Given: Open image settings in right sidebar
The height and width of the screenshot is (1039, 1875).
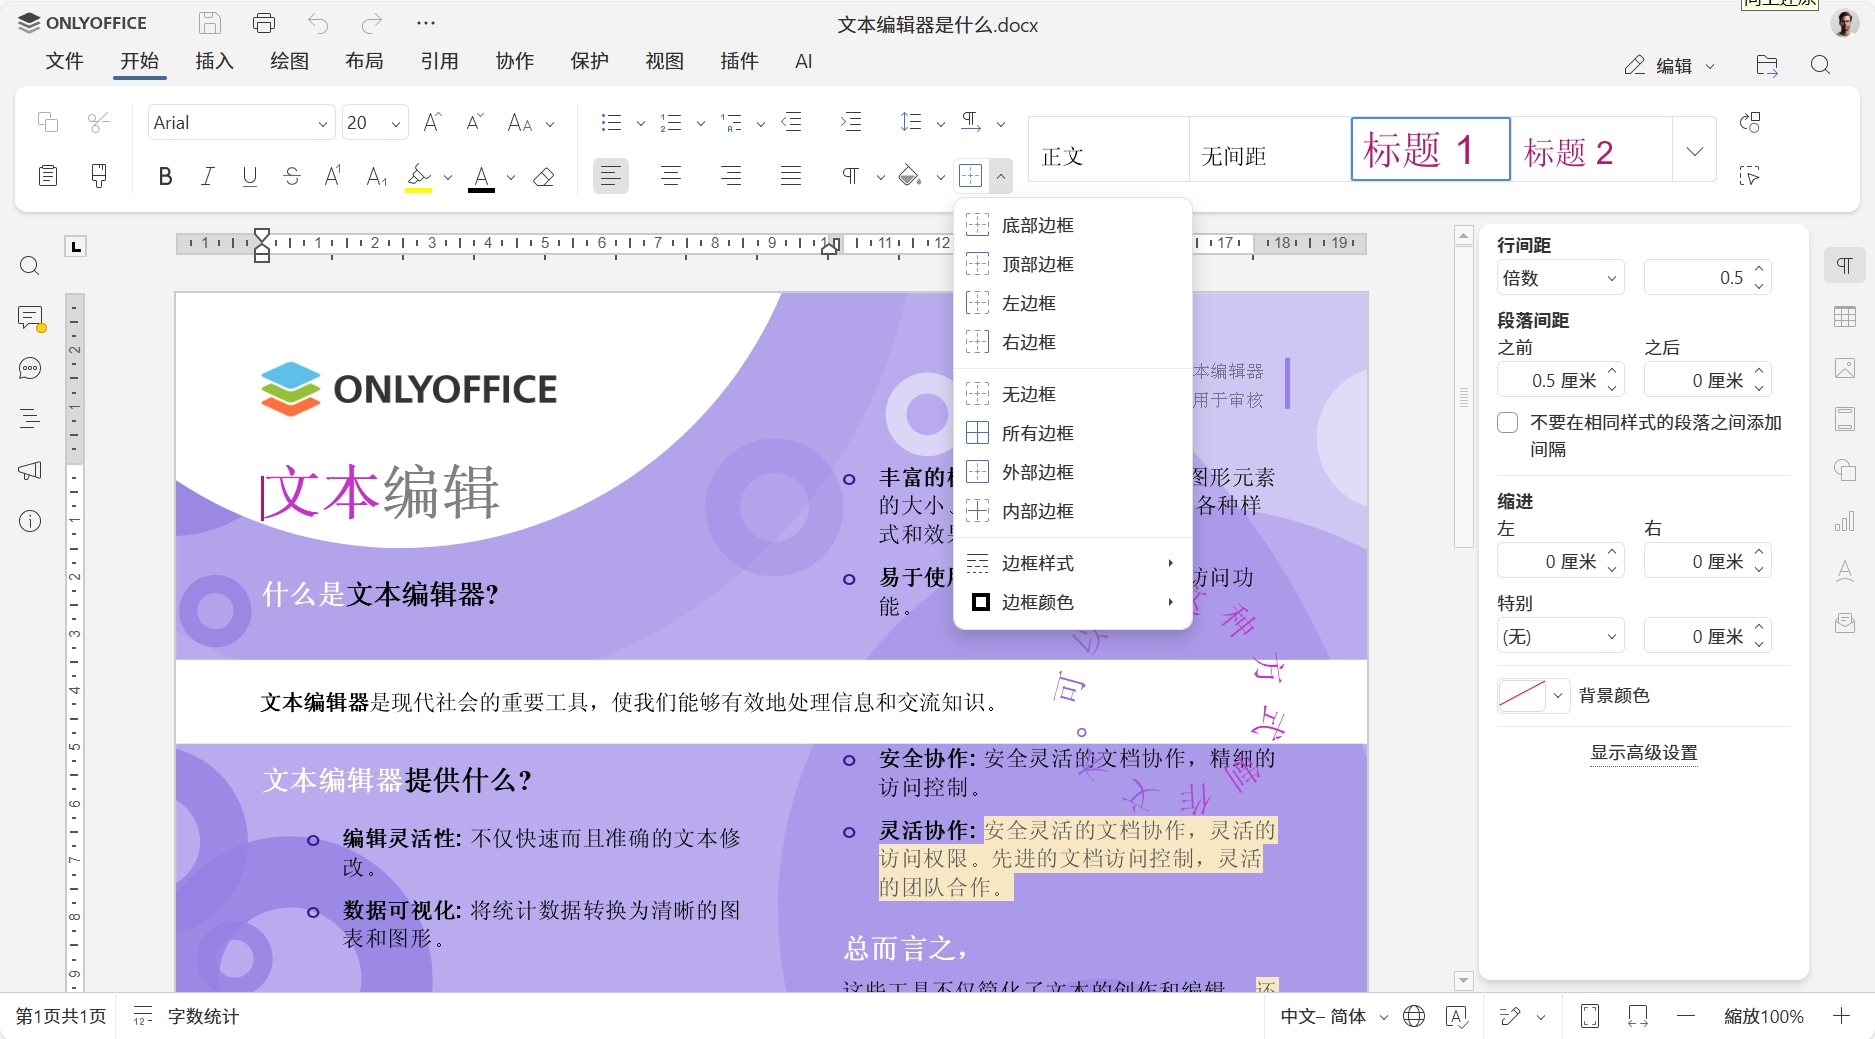Looking at the screenshot, I should pos(1845,368).
